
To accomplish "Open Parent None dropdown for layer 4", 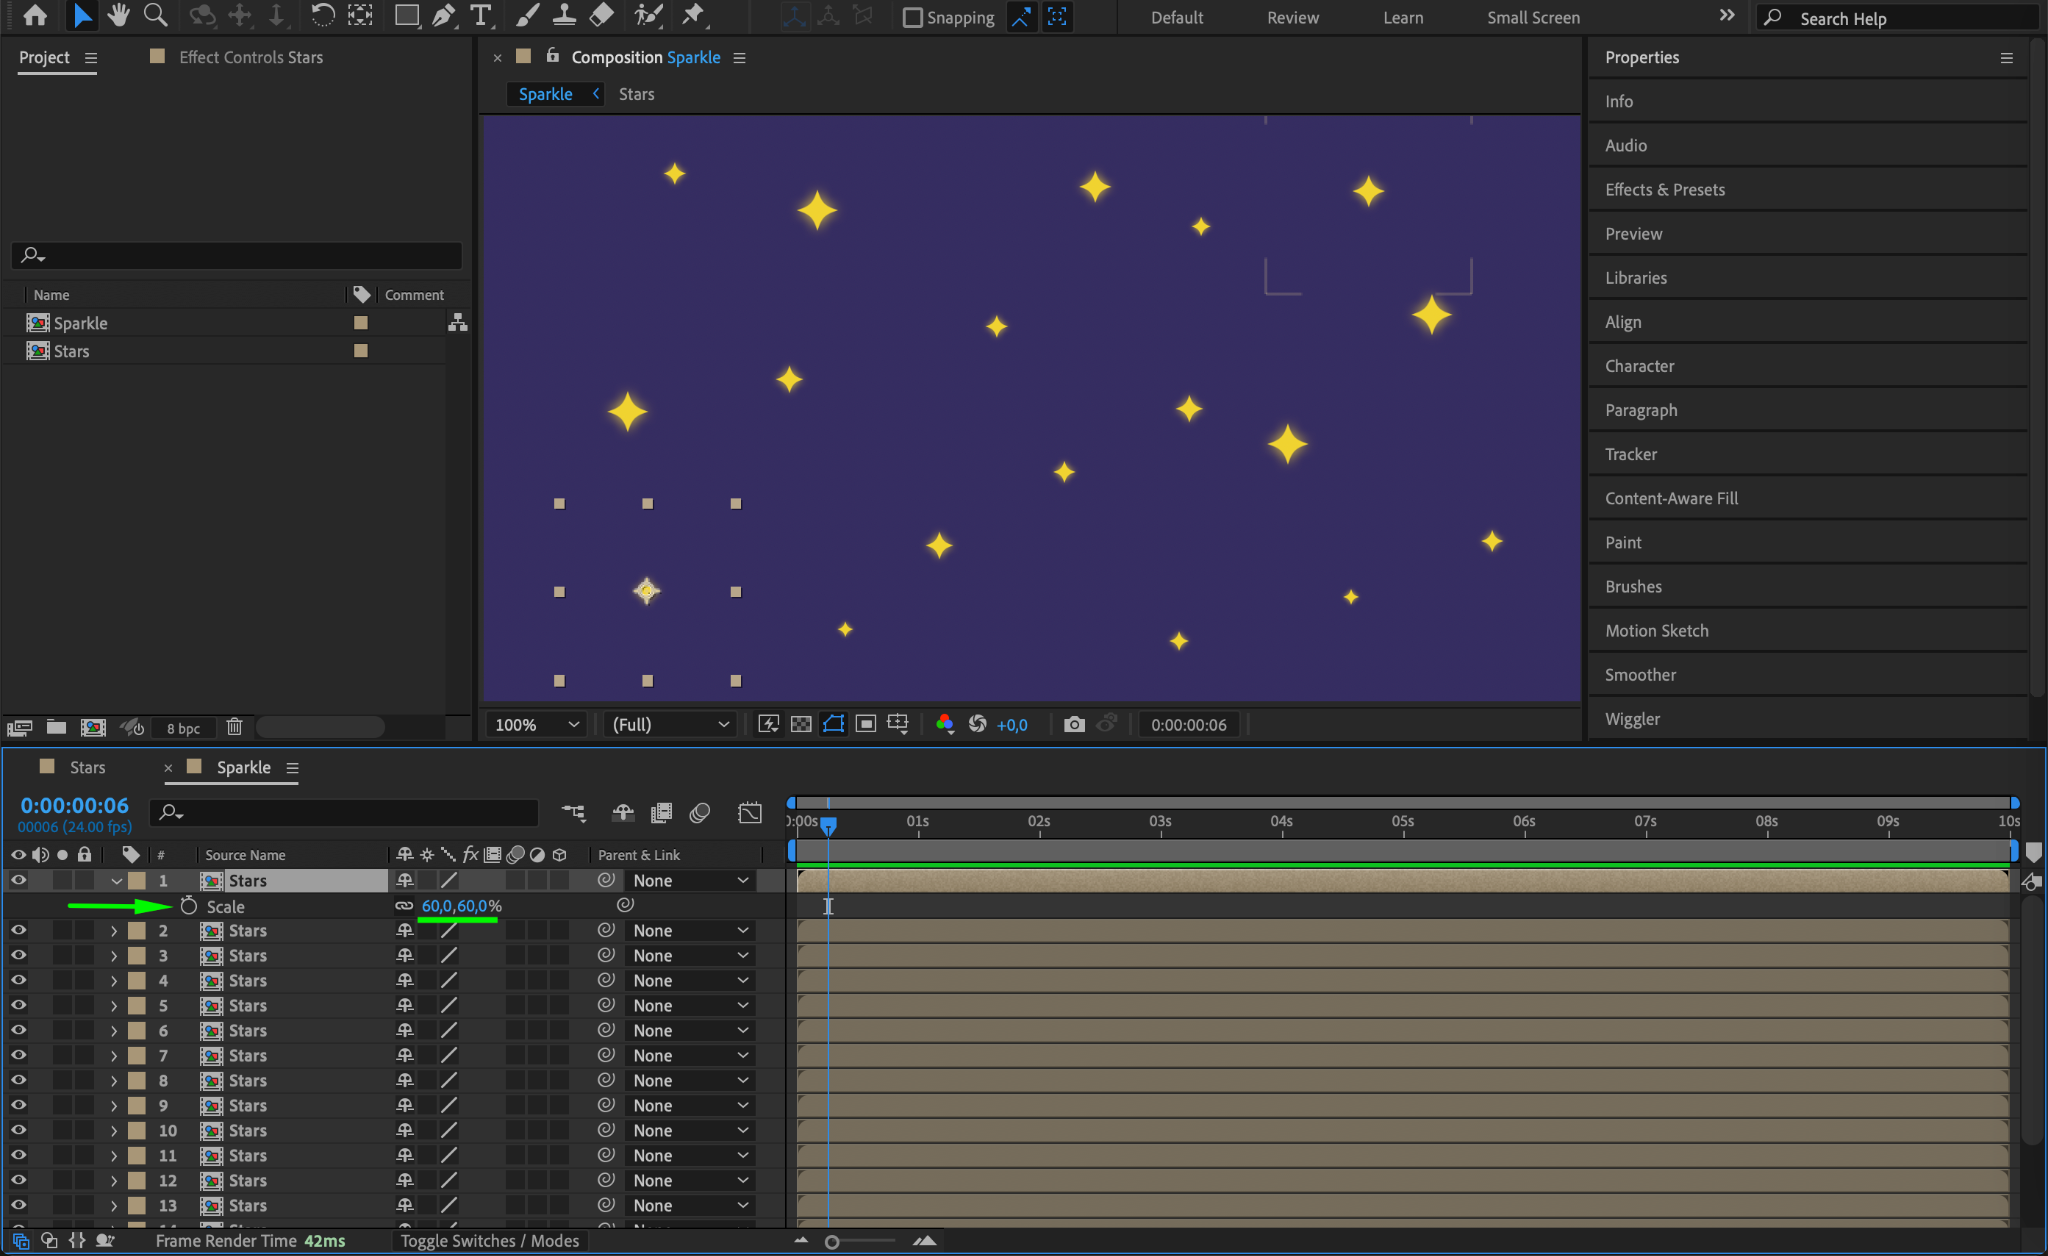I will tap(690, 981).
